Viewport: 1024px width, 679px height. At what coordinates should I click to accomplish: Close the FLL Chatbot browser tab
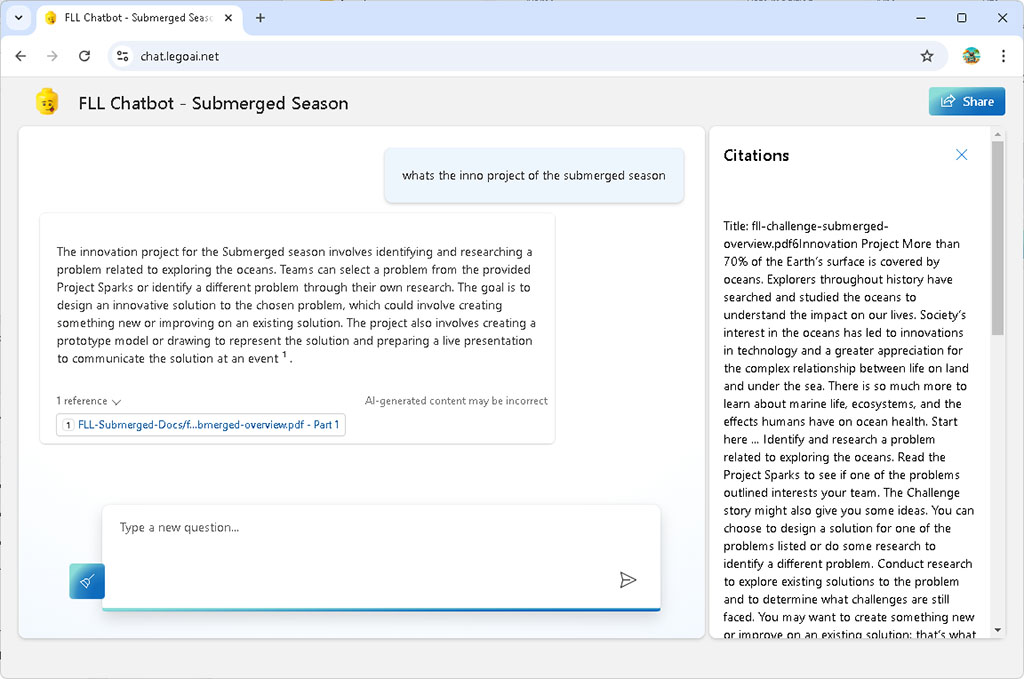tap(228, 18)
